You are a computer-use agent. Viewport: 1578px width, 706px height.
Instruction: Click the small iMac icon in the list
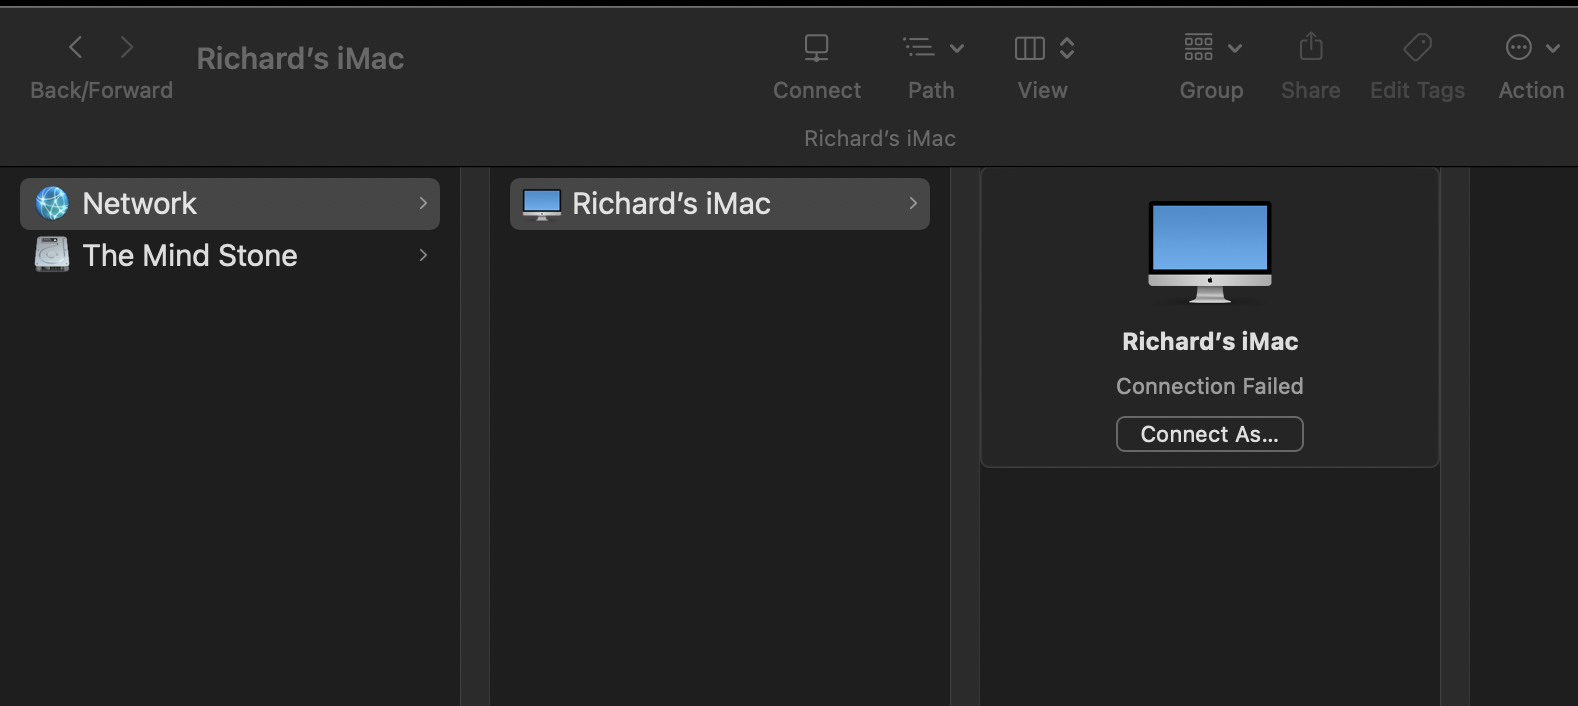(542, 204)
